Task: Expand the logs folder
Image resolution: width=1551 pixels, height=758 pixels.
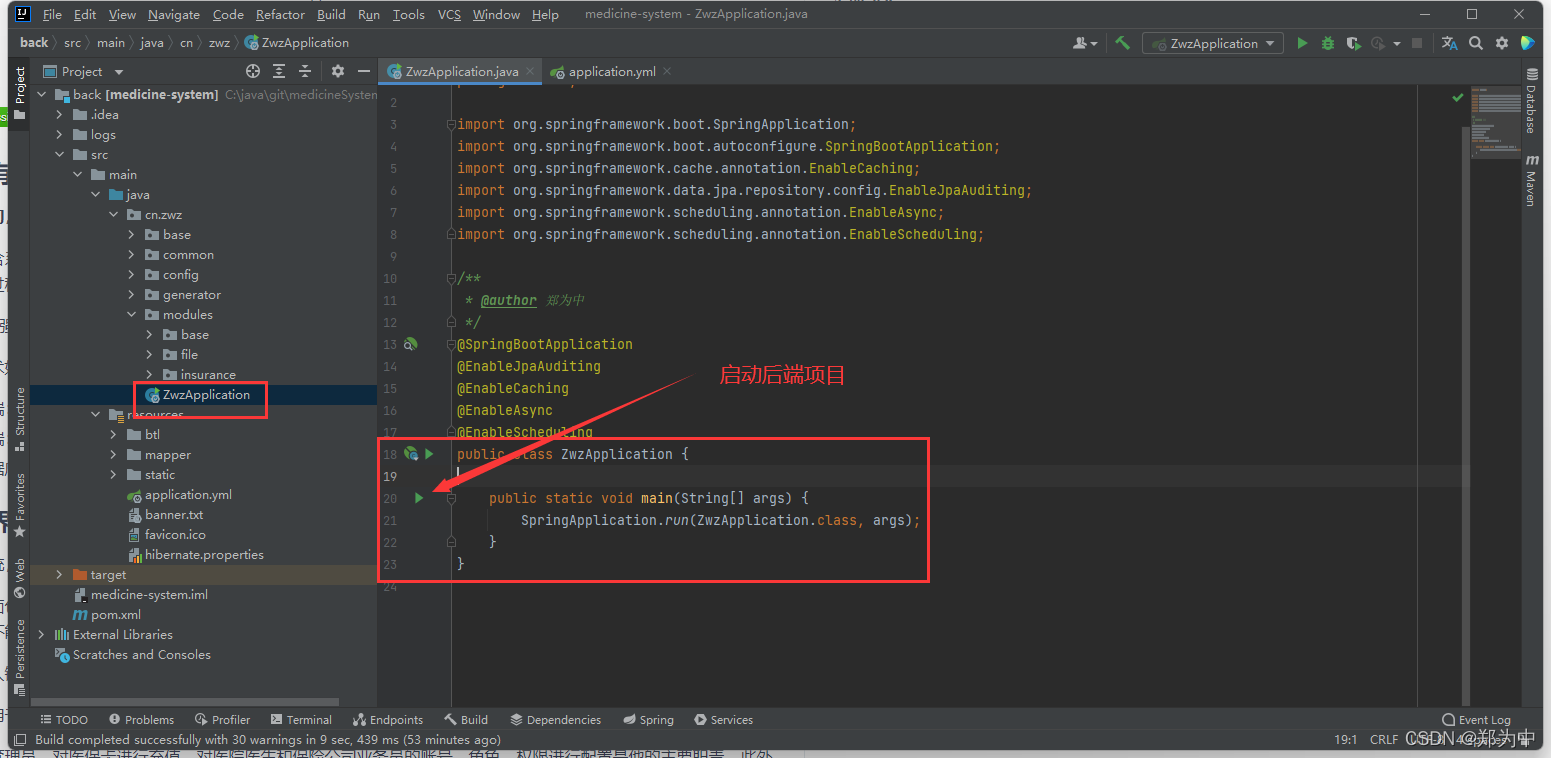Action: click(x=59, y=135)
